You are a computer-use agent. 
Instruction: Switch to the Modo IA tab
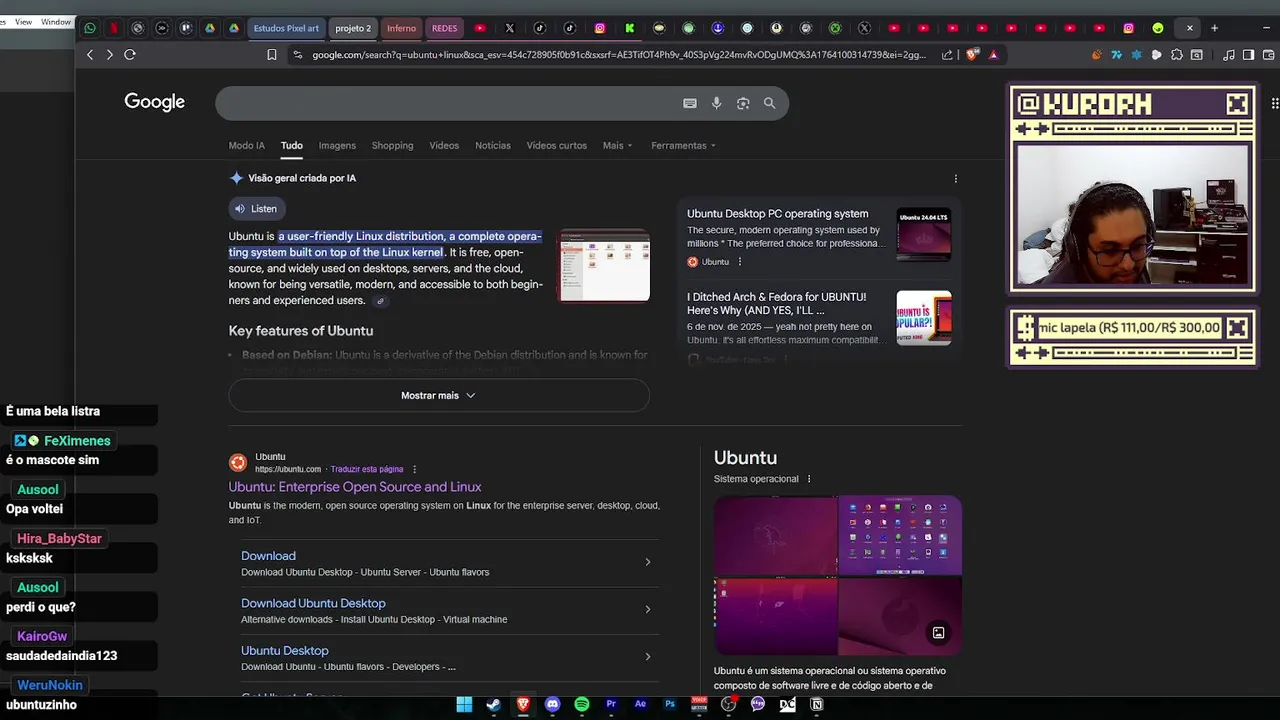click(246, 146)
